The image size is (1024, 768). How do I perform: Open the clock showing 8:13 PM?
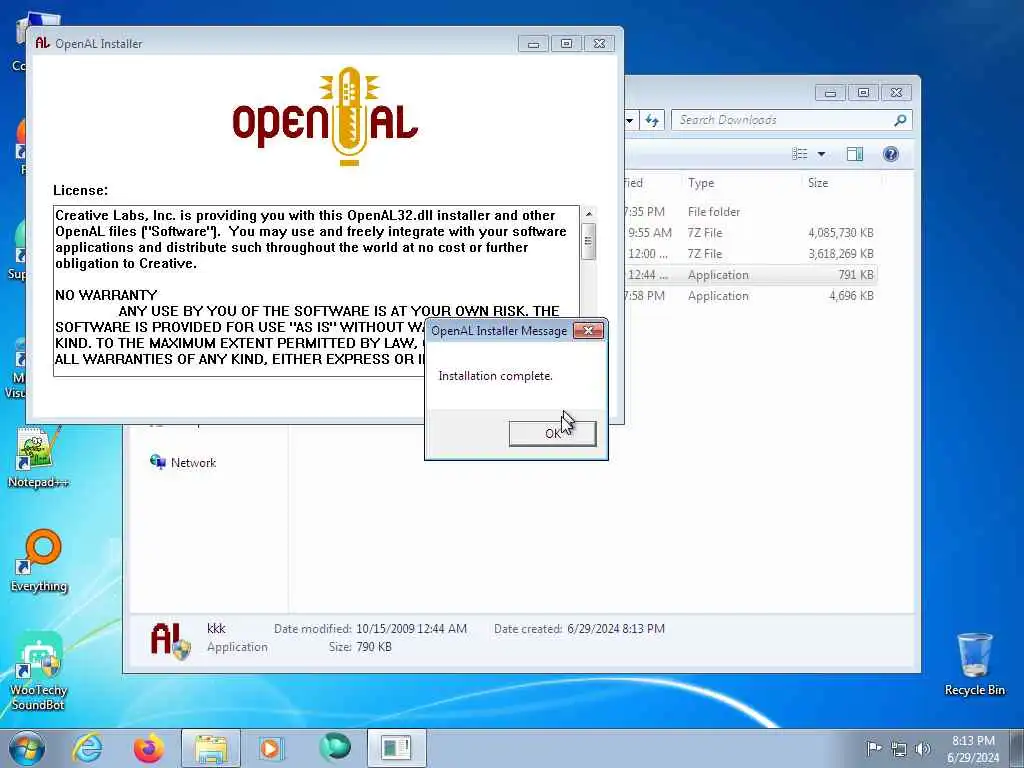click(x=973, y=749)
